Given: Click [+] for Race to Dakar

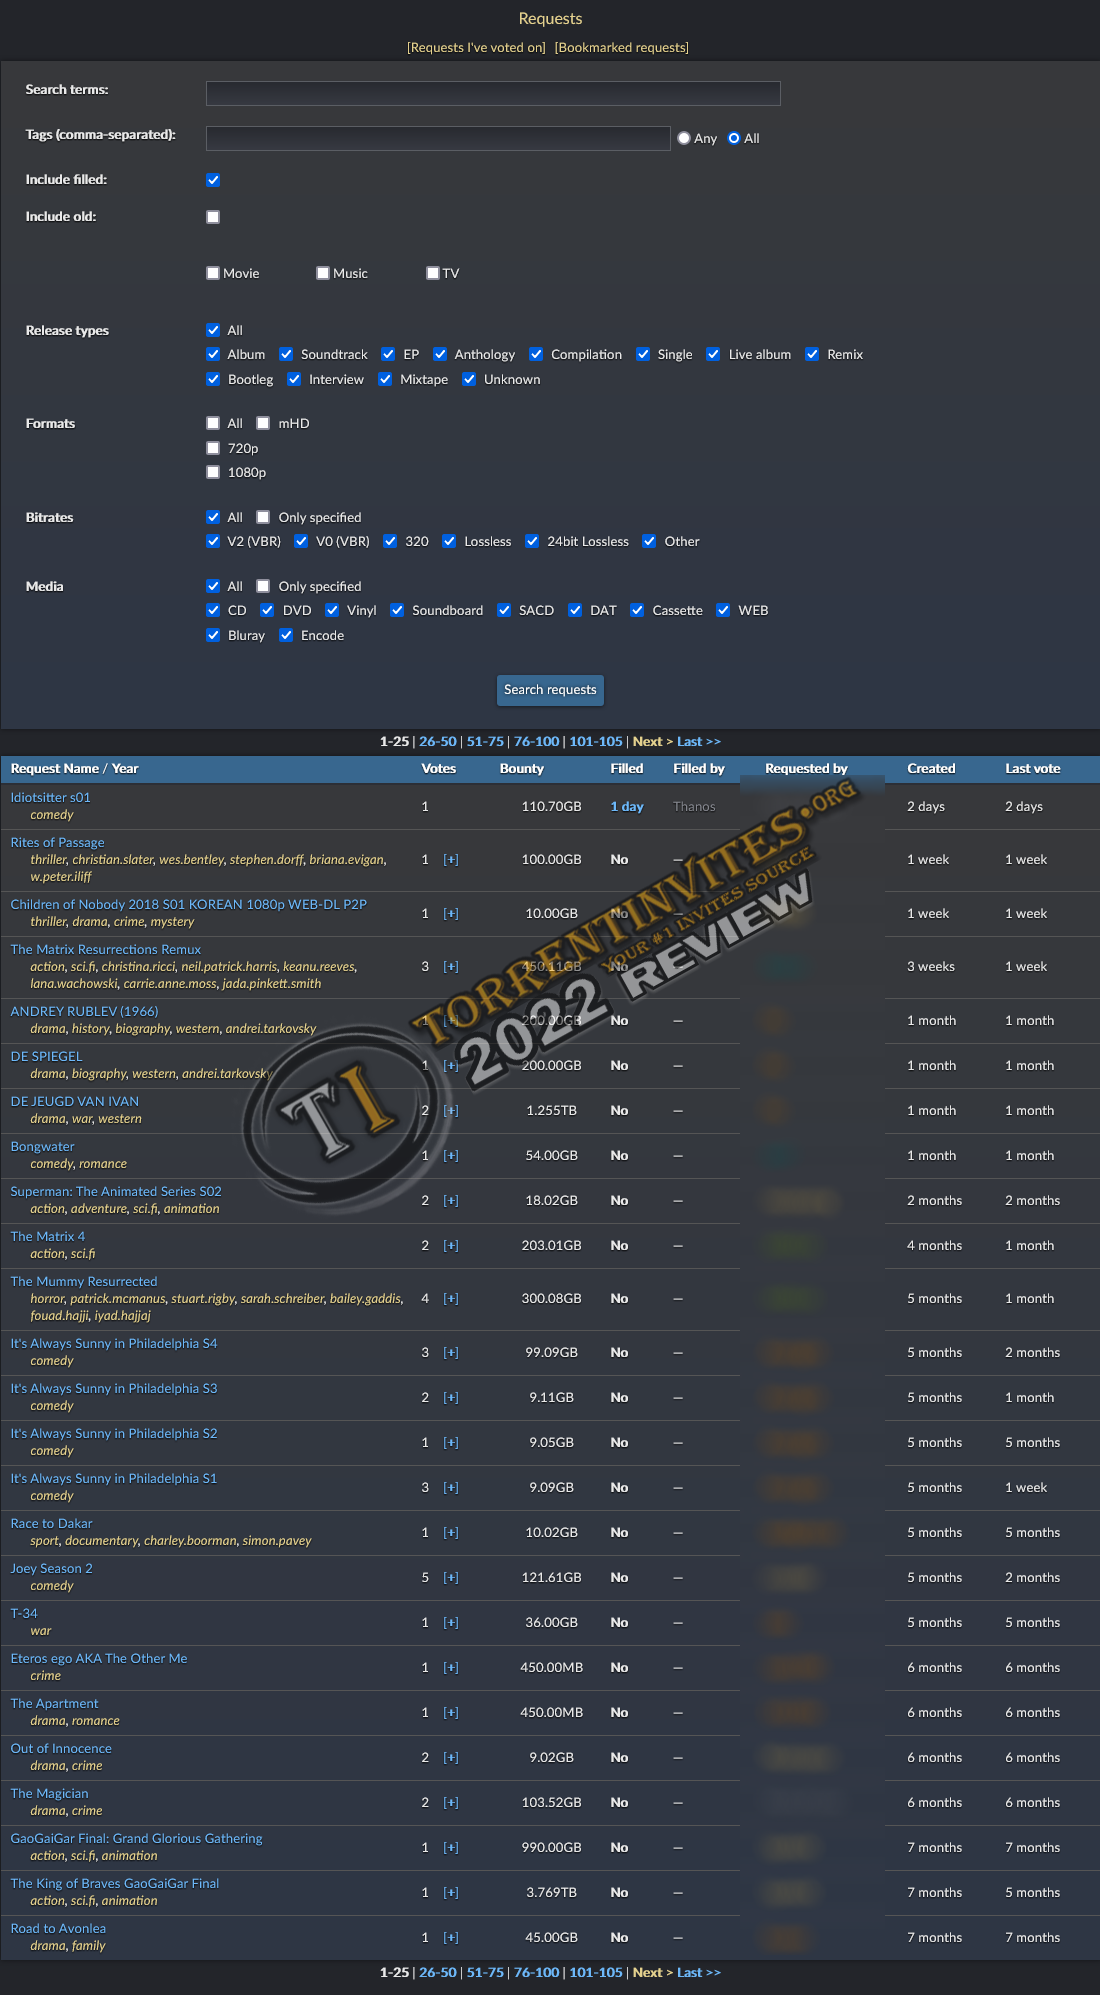Looking at the screenshot, I should pos(451,1533).
